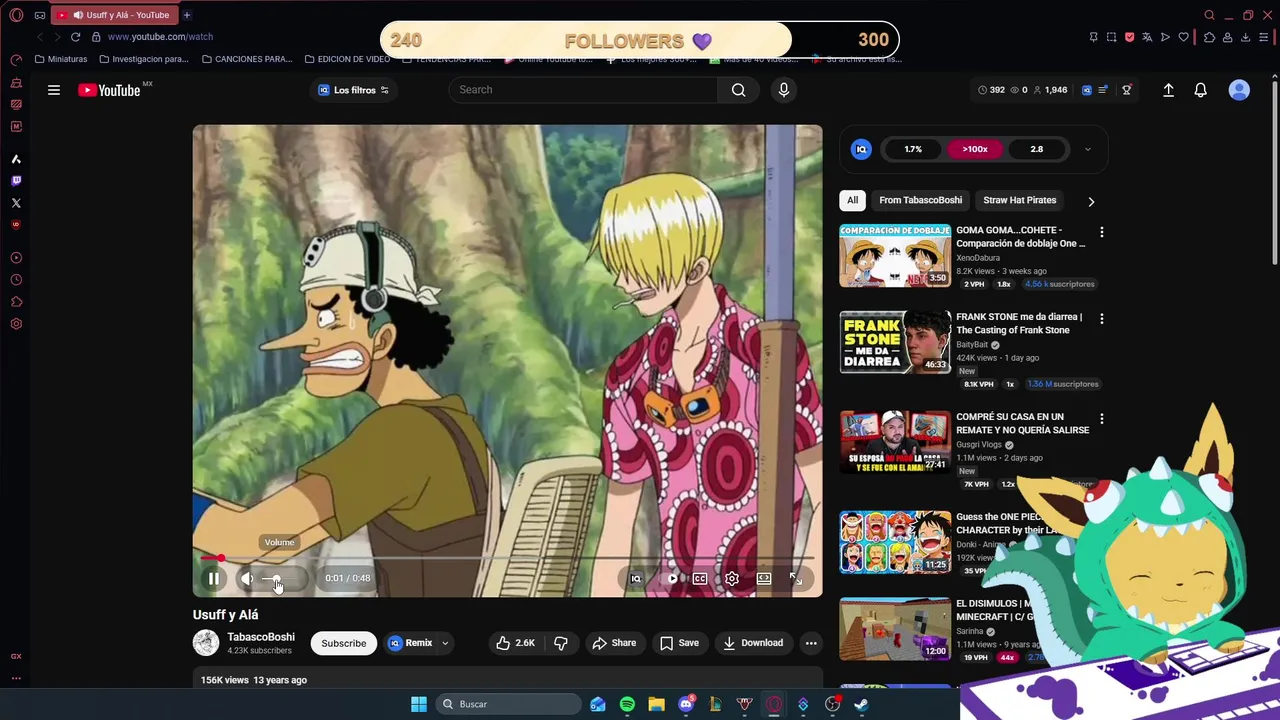Share the Usuff y Alá video
Screen dimensions: 1280x720
[614, 643]
